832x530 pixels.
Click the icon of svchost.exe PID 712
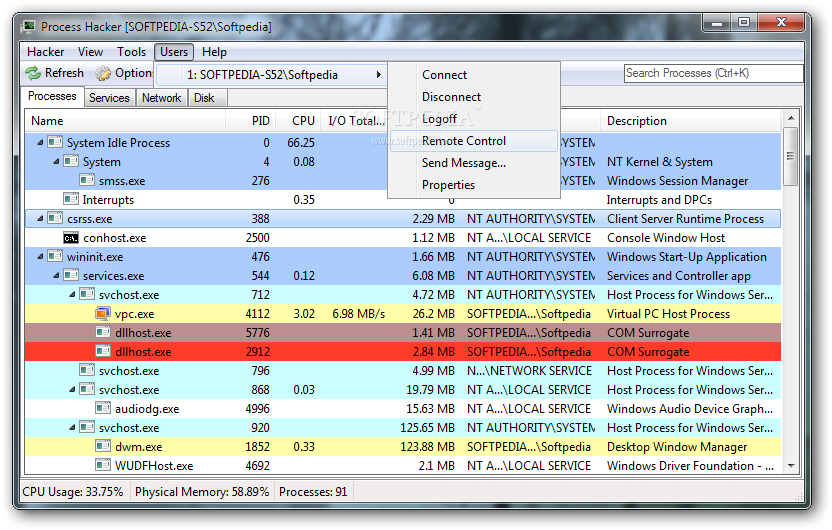[87, 294]
